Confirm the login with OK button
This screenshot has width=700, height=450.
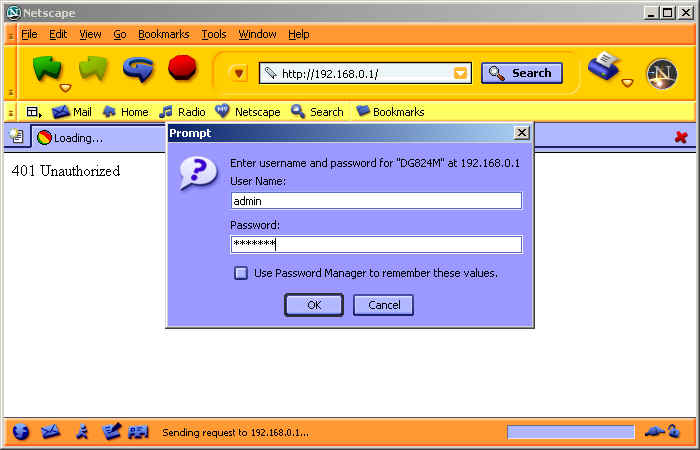[314, 305]
